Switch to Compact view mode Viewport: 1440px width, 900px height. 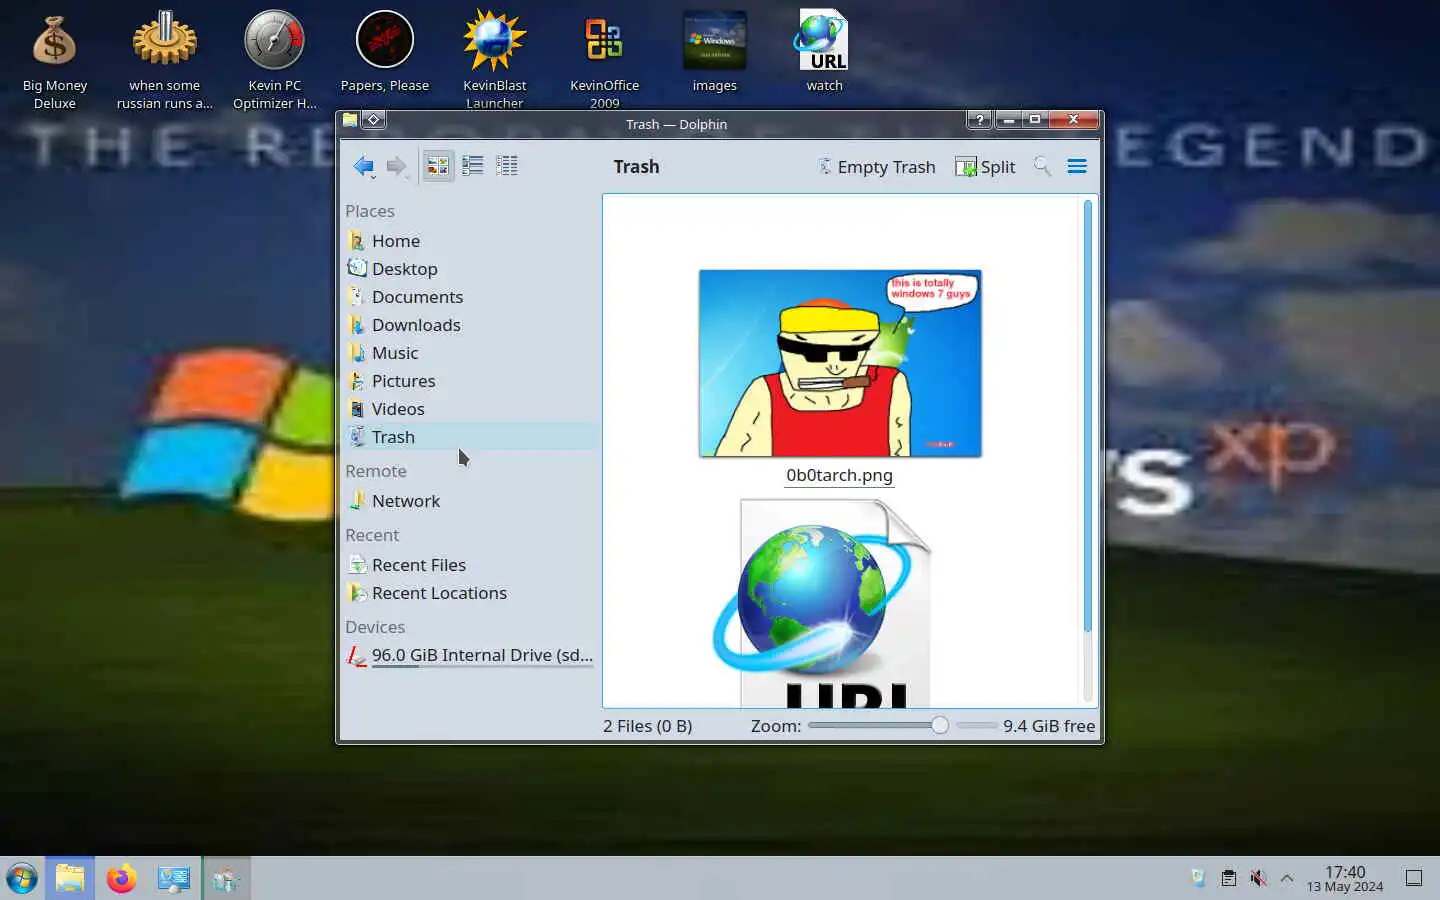pos(473,166)
